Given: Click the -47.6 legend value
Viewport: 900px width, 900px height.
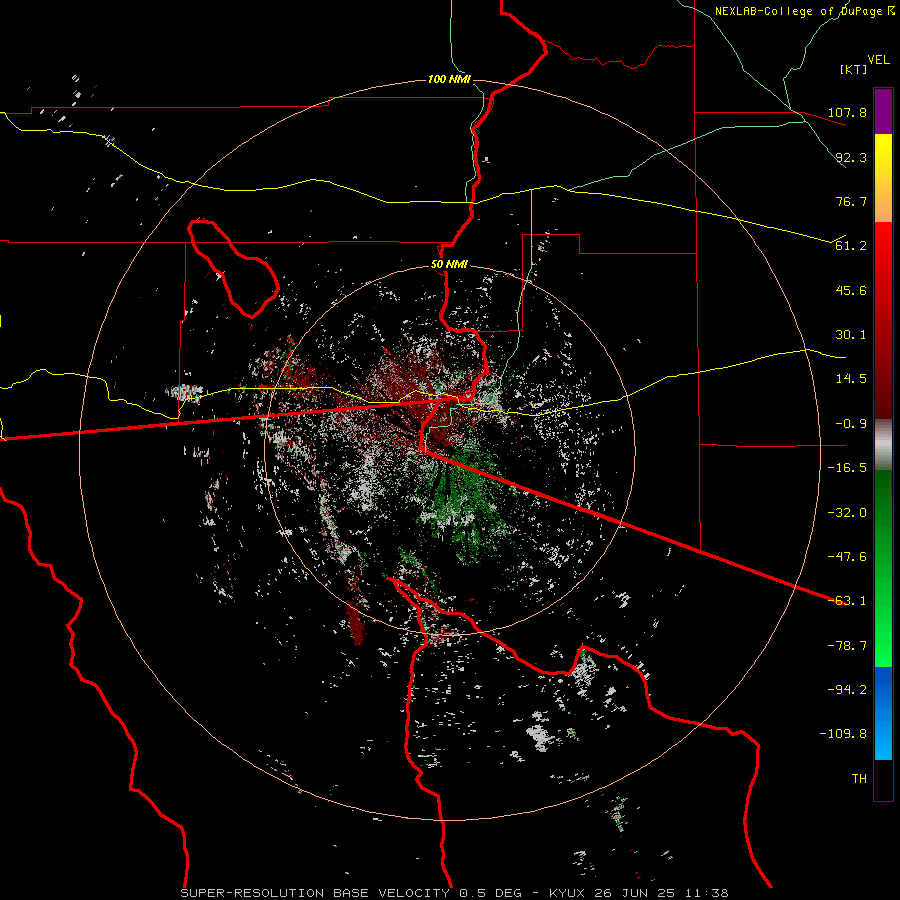Looking at the screenshot, I should (x=847, y=557).
